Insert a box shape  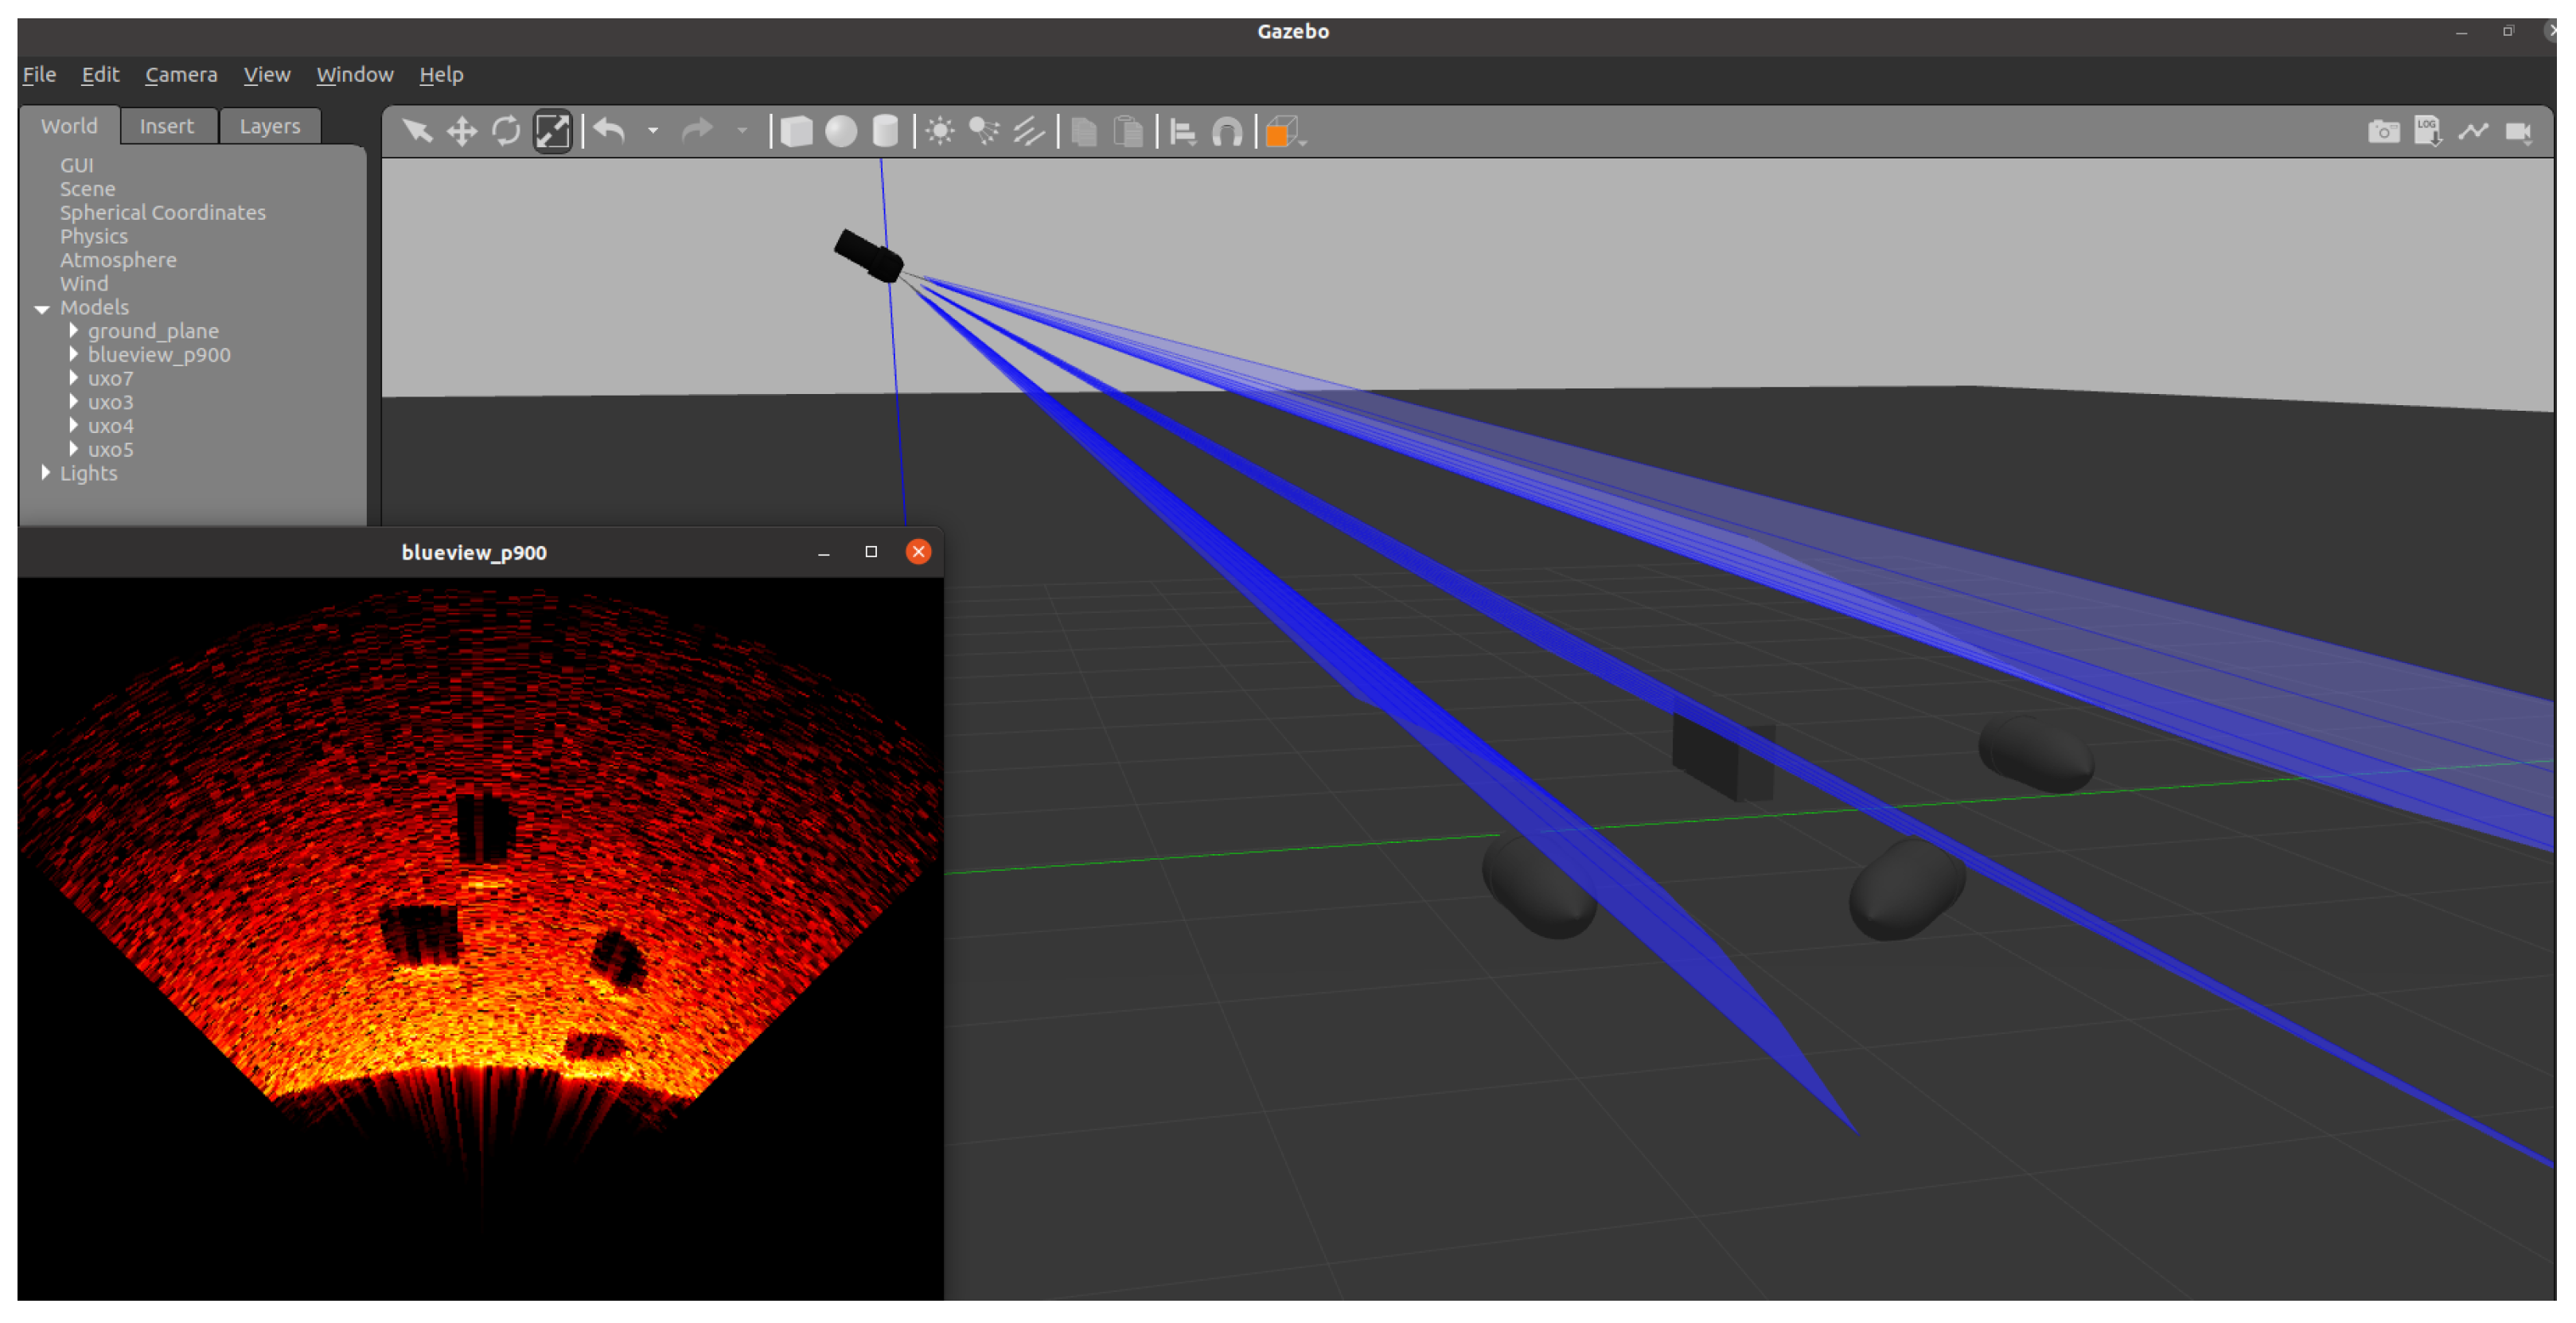796,132
